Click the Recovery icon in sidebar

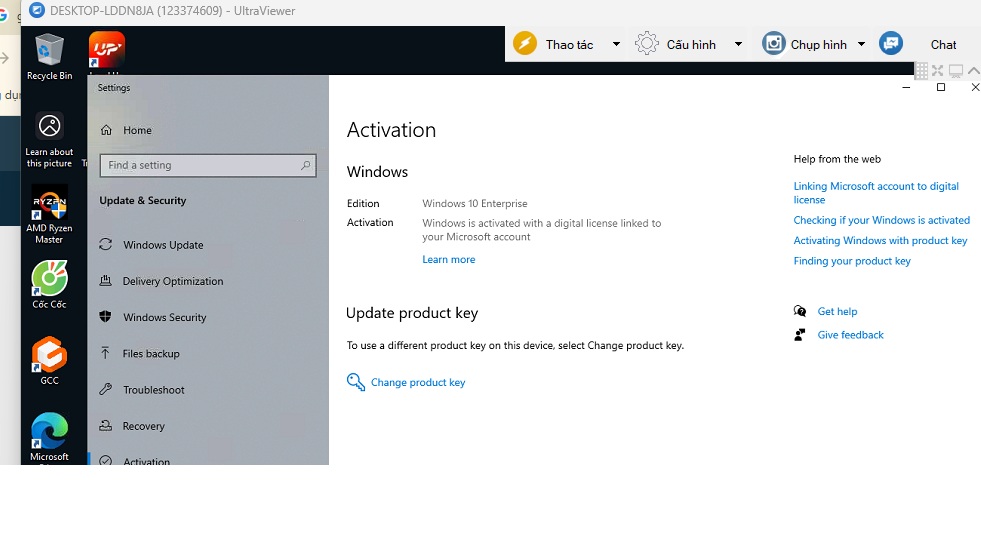click(x=106, y=425)
